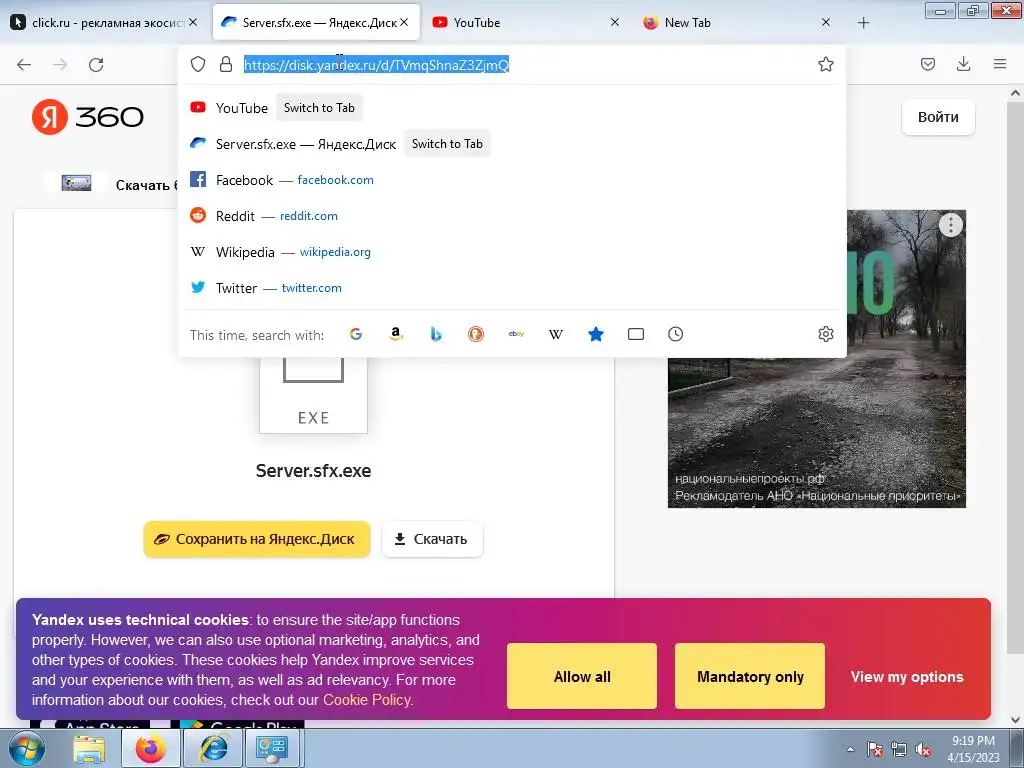Open the Firefox hamburger application menu

pos(1000,64)
